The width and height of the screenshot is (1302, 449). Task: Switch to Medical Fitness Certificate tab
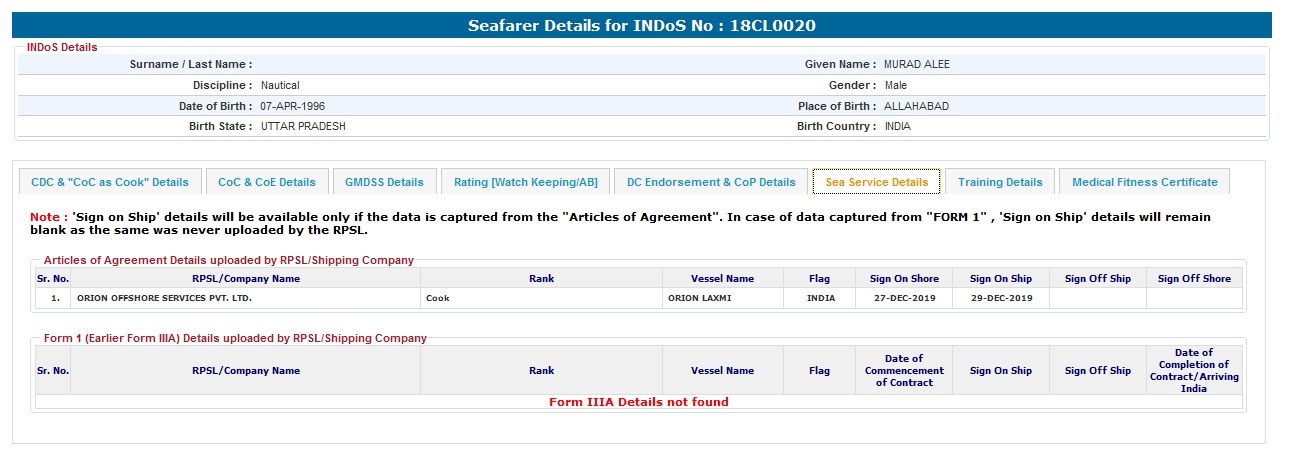pyautogui.click(x=1144, y=182)
